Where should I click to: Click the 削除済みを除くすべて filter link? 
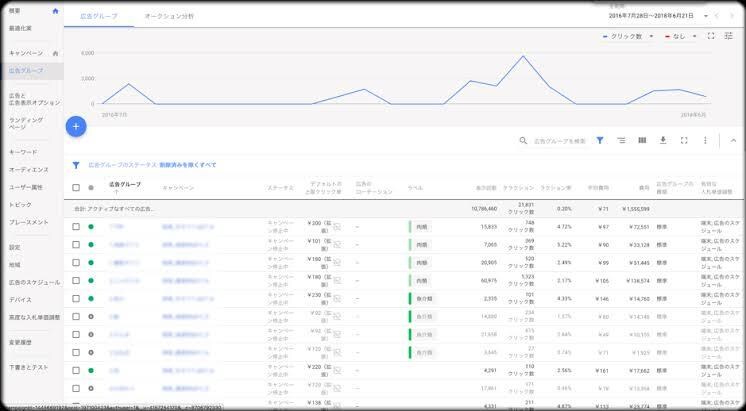coord(187,165)
